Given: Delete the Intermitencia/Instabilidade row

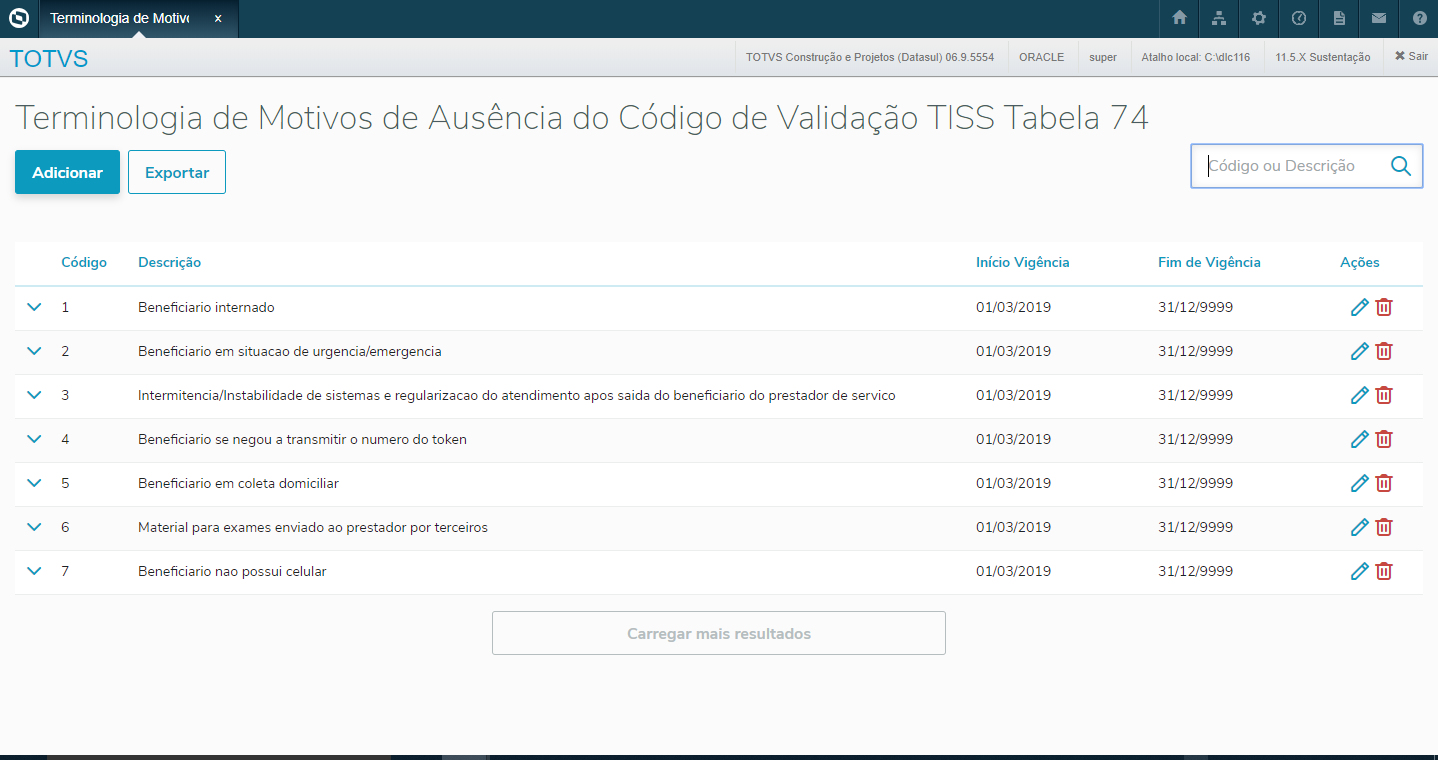Looking at the screenshot, I should click(1384, 395).
